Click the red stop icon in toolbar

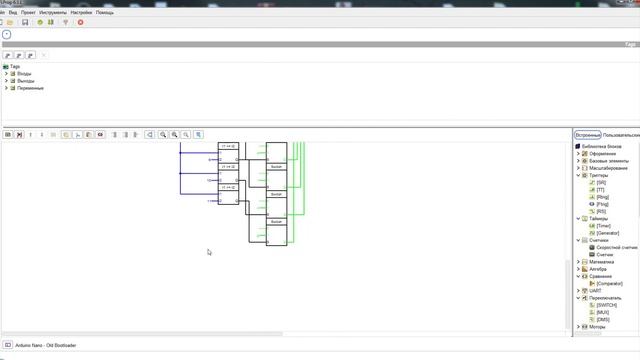(x=80, y=22)
